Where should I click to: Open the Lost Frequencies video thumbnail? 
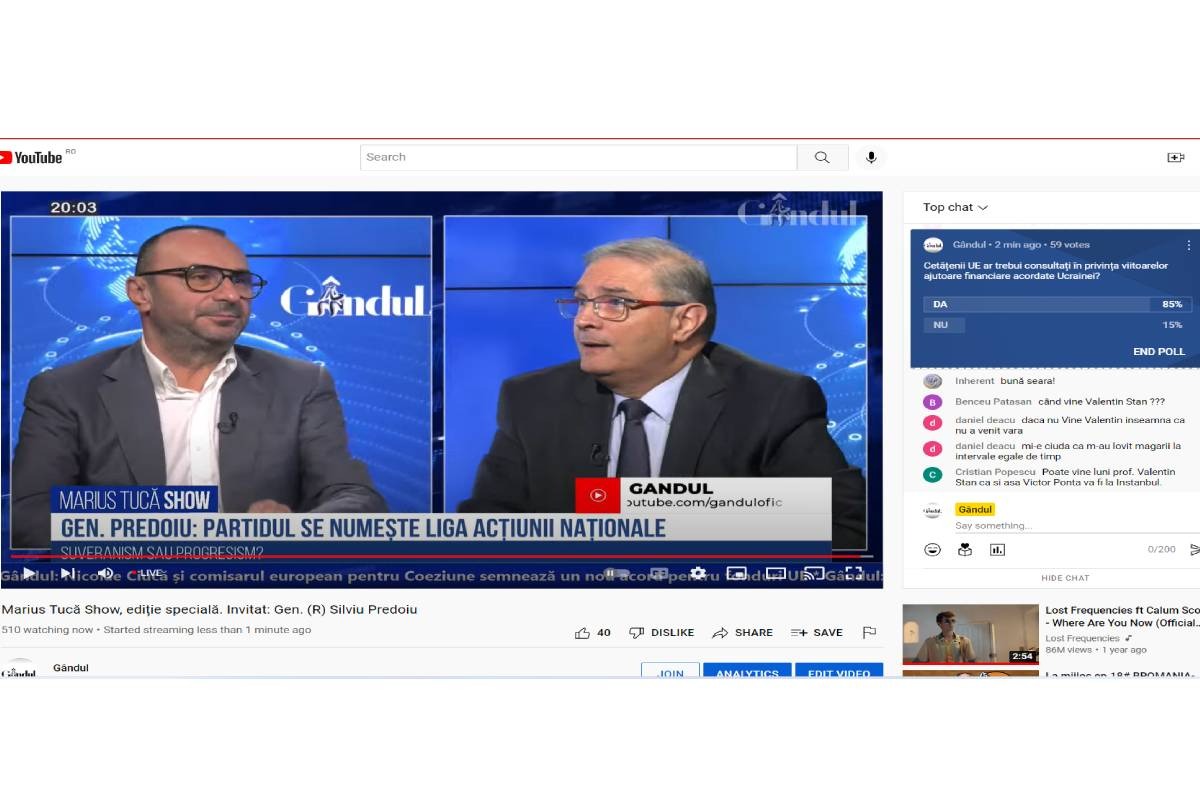point(970,634)
